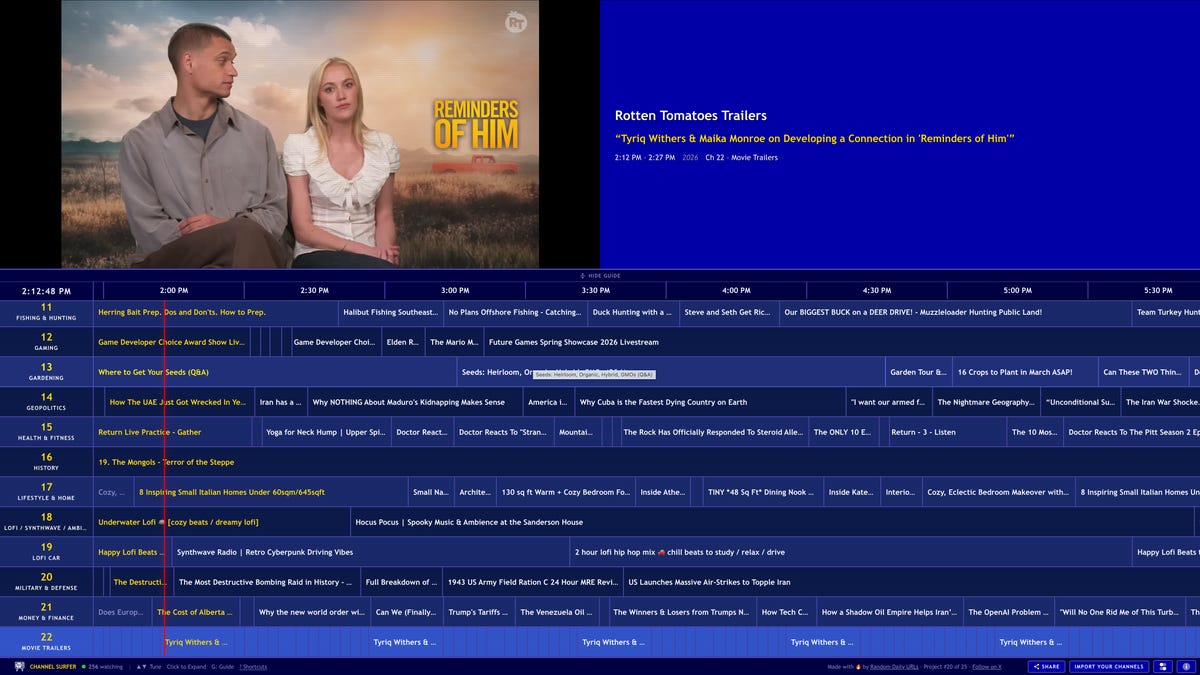Open the '!Shortcuts' link
Viewport: 1200px width, 675px height.
tap(253, 666)
